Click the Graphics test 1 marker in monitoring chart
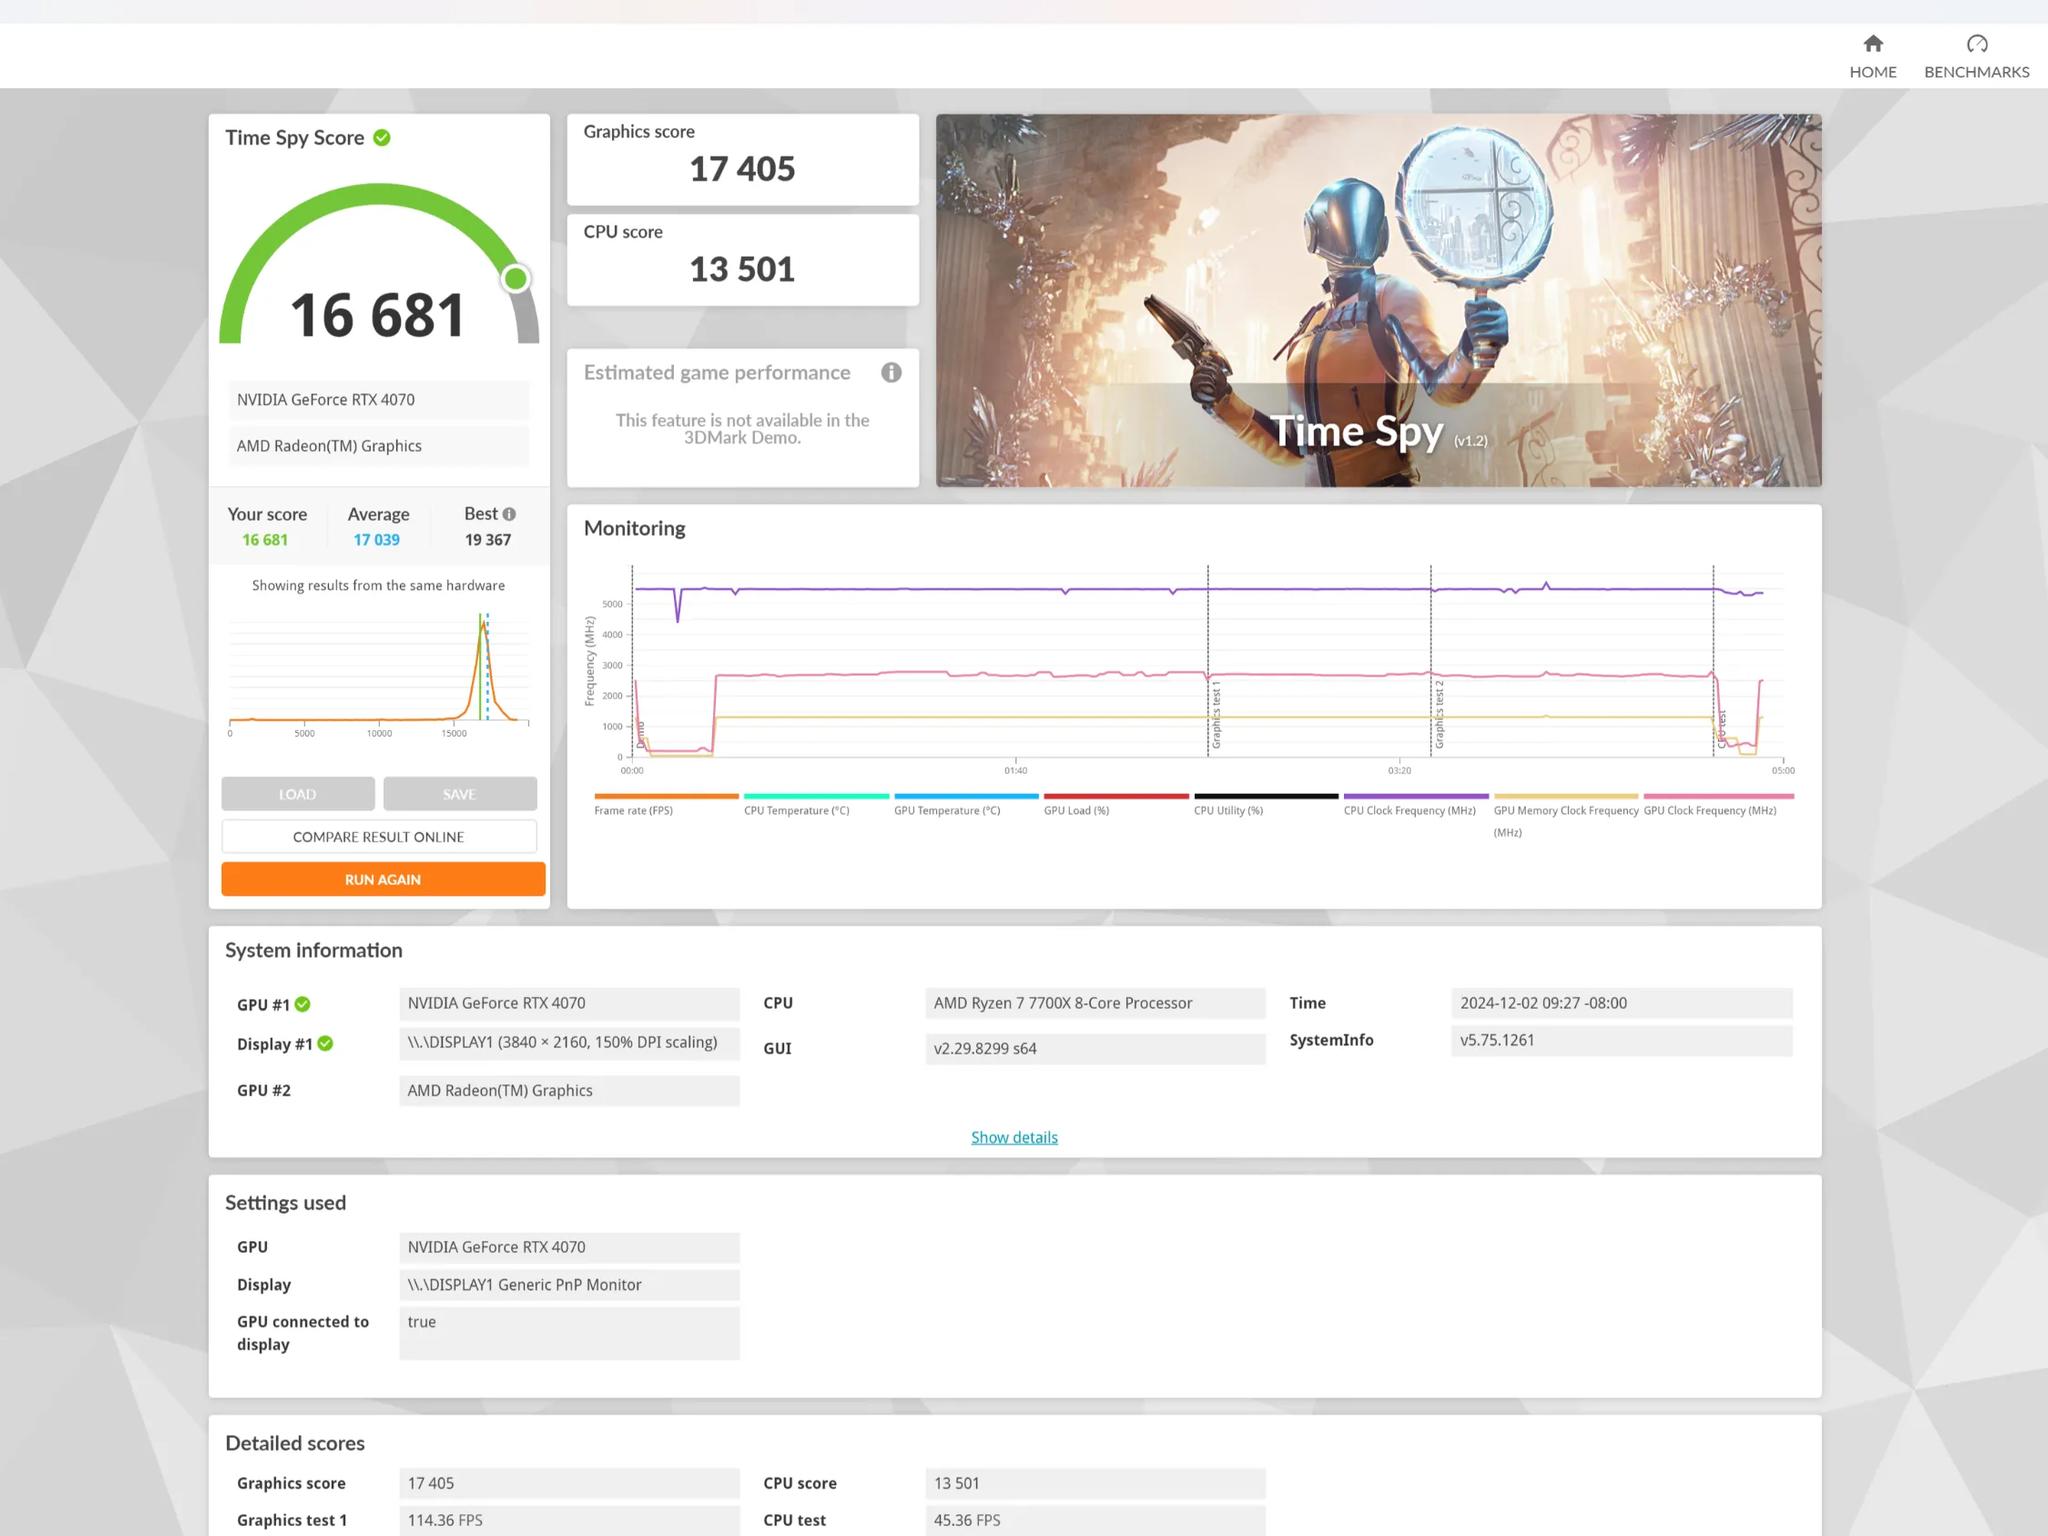The image size is (2048, 1536). click(1216, 715)
